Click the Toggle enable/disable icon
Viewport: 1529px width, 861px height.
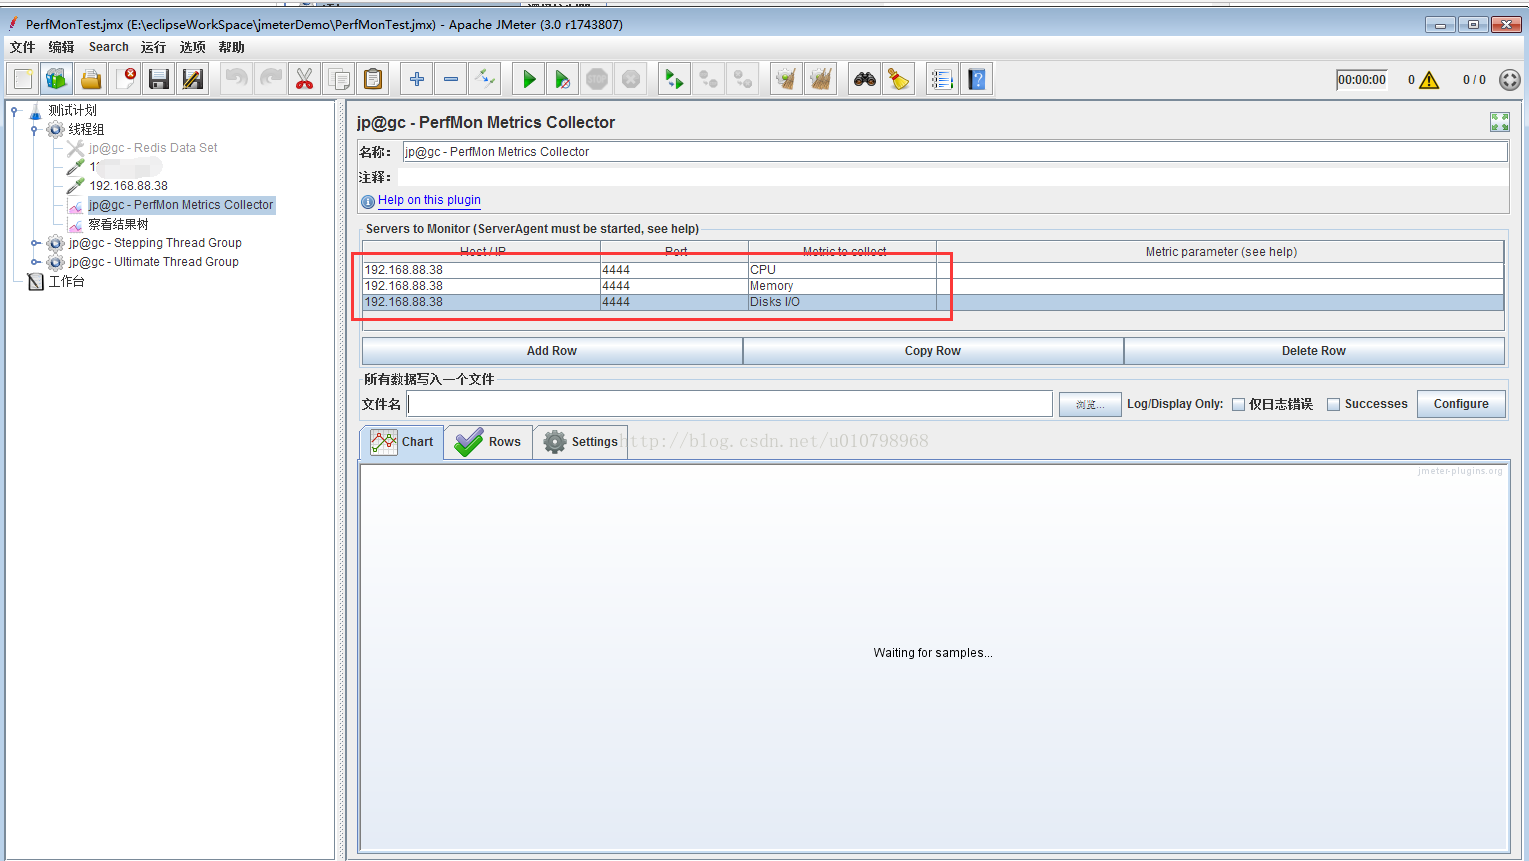[485, 79]
